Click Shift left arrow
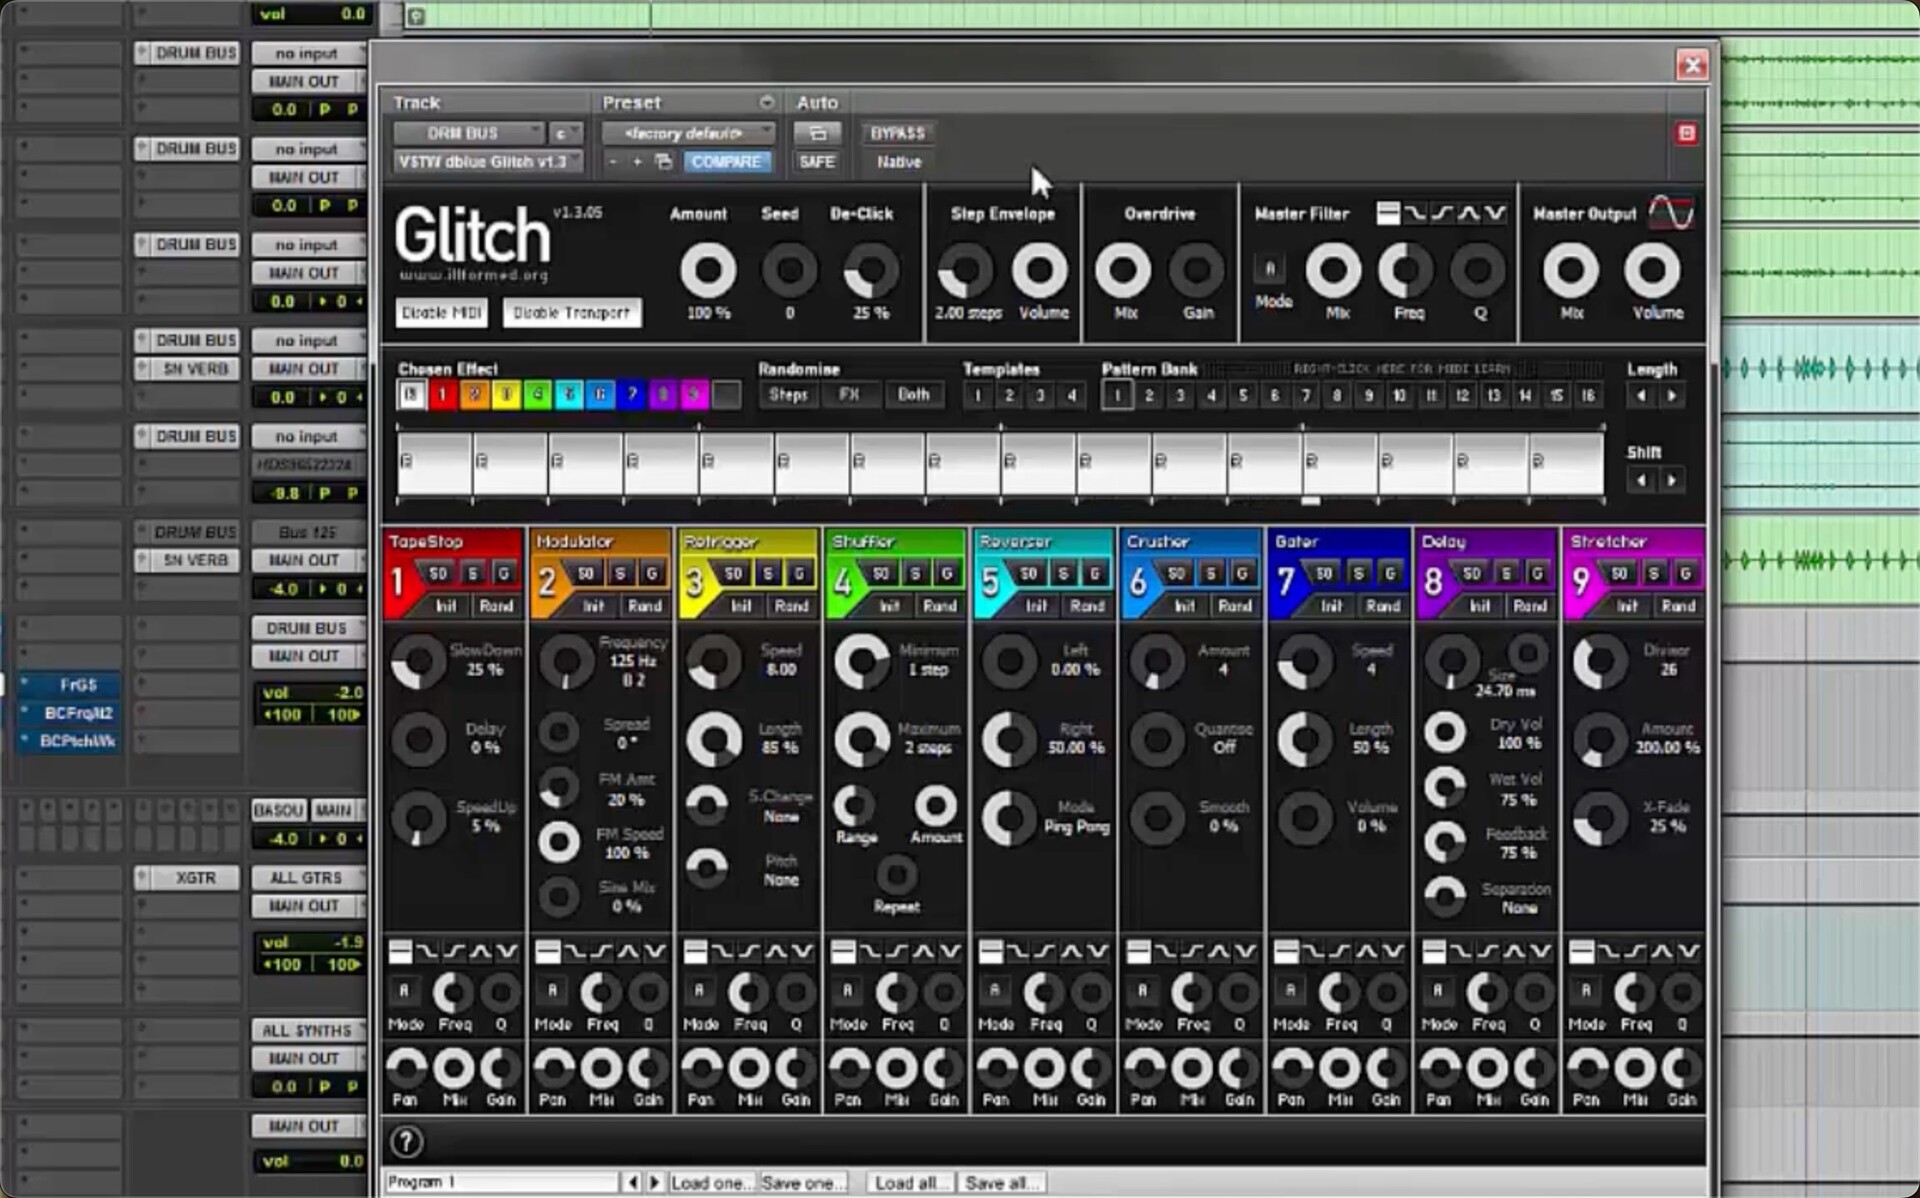 (x=1641, y=481)
